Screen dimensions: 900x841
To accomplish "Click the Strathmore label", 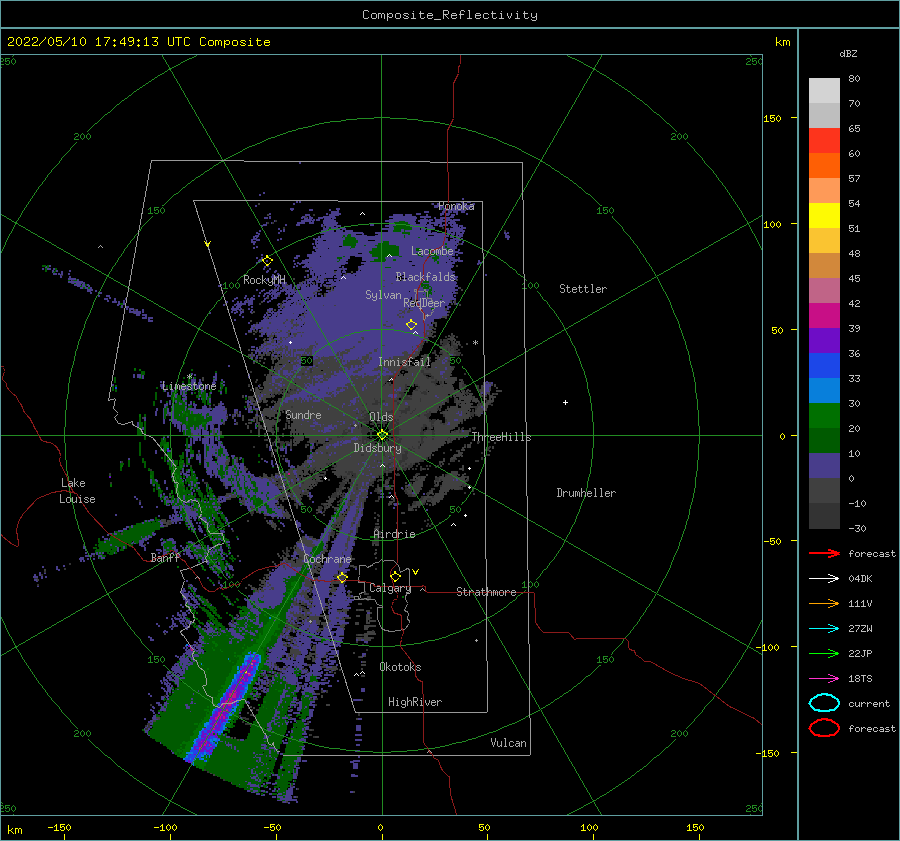I will [486, 592].
